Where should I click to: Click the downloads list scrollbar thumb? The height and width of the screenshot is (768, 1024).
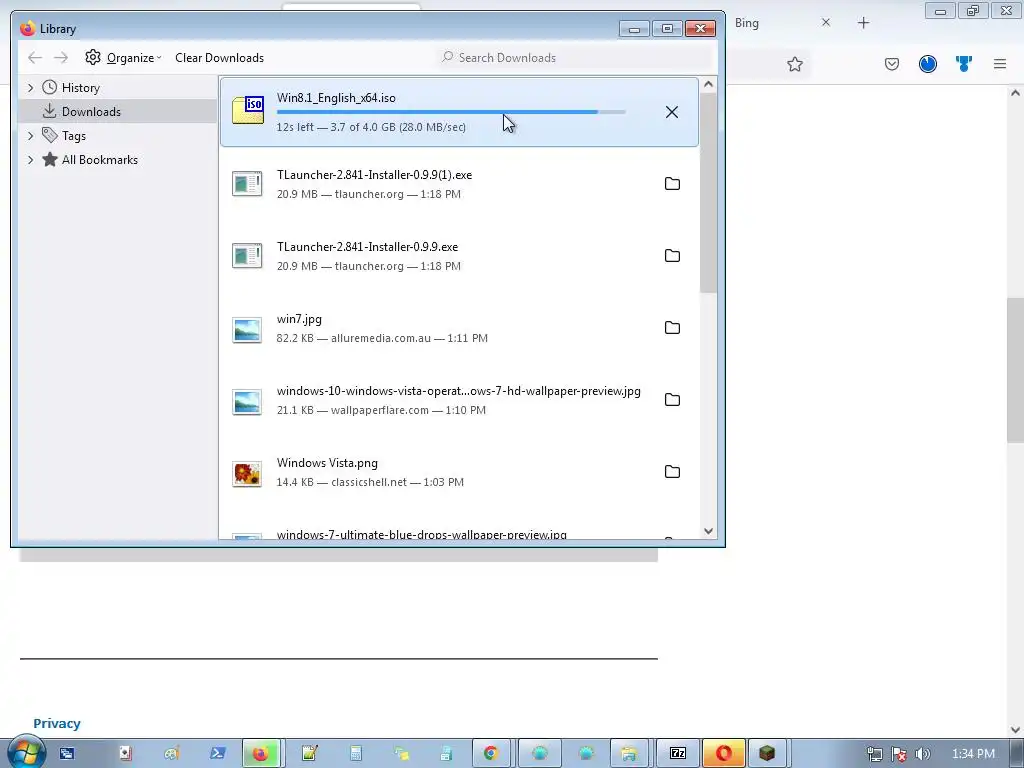(708, 193)
